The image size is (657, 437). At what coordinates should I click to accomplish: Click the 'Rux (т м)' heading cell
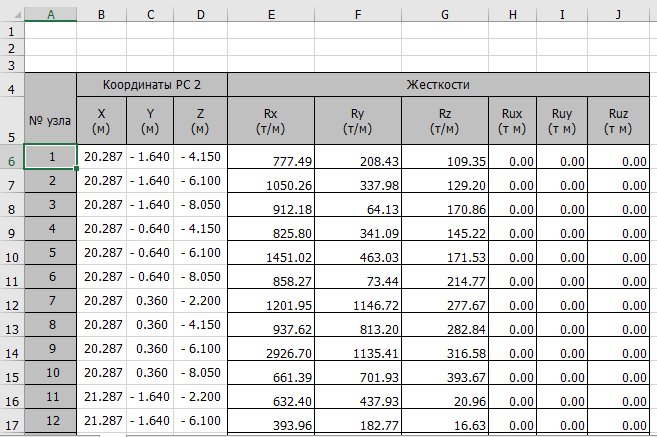click(512, 121)
